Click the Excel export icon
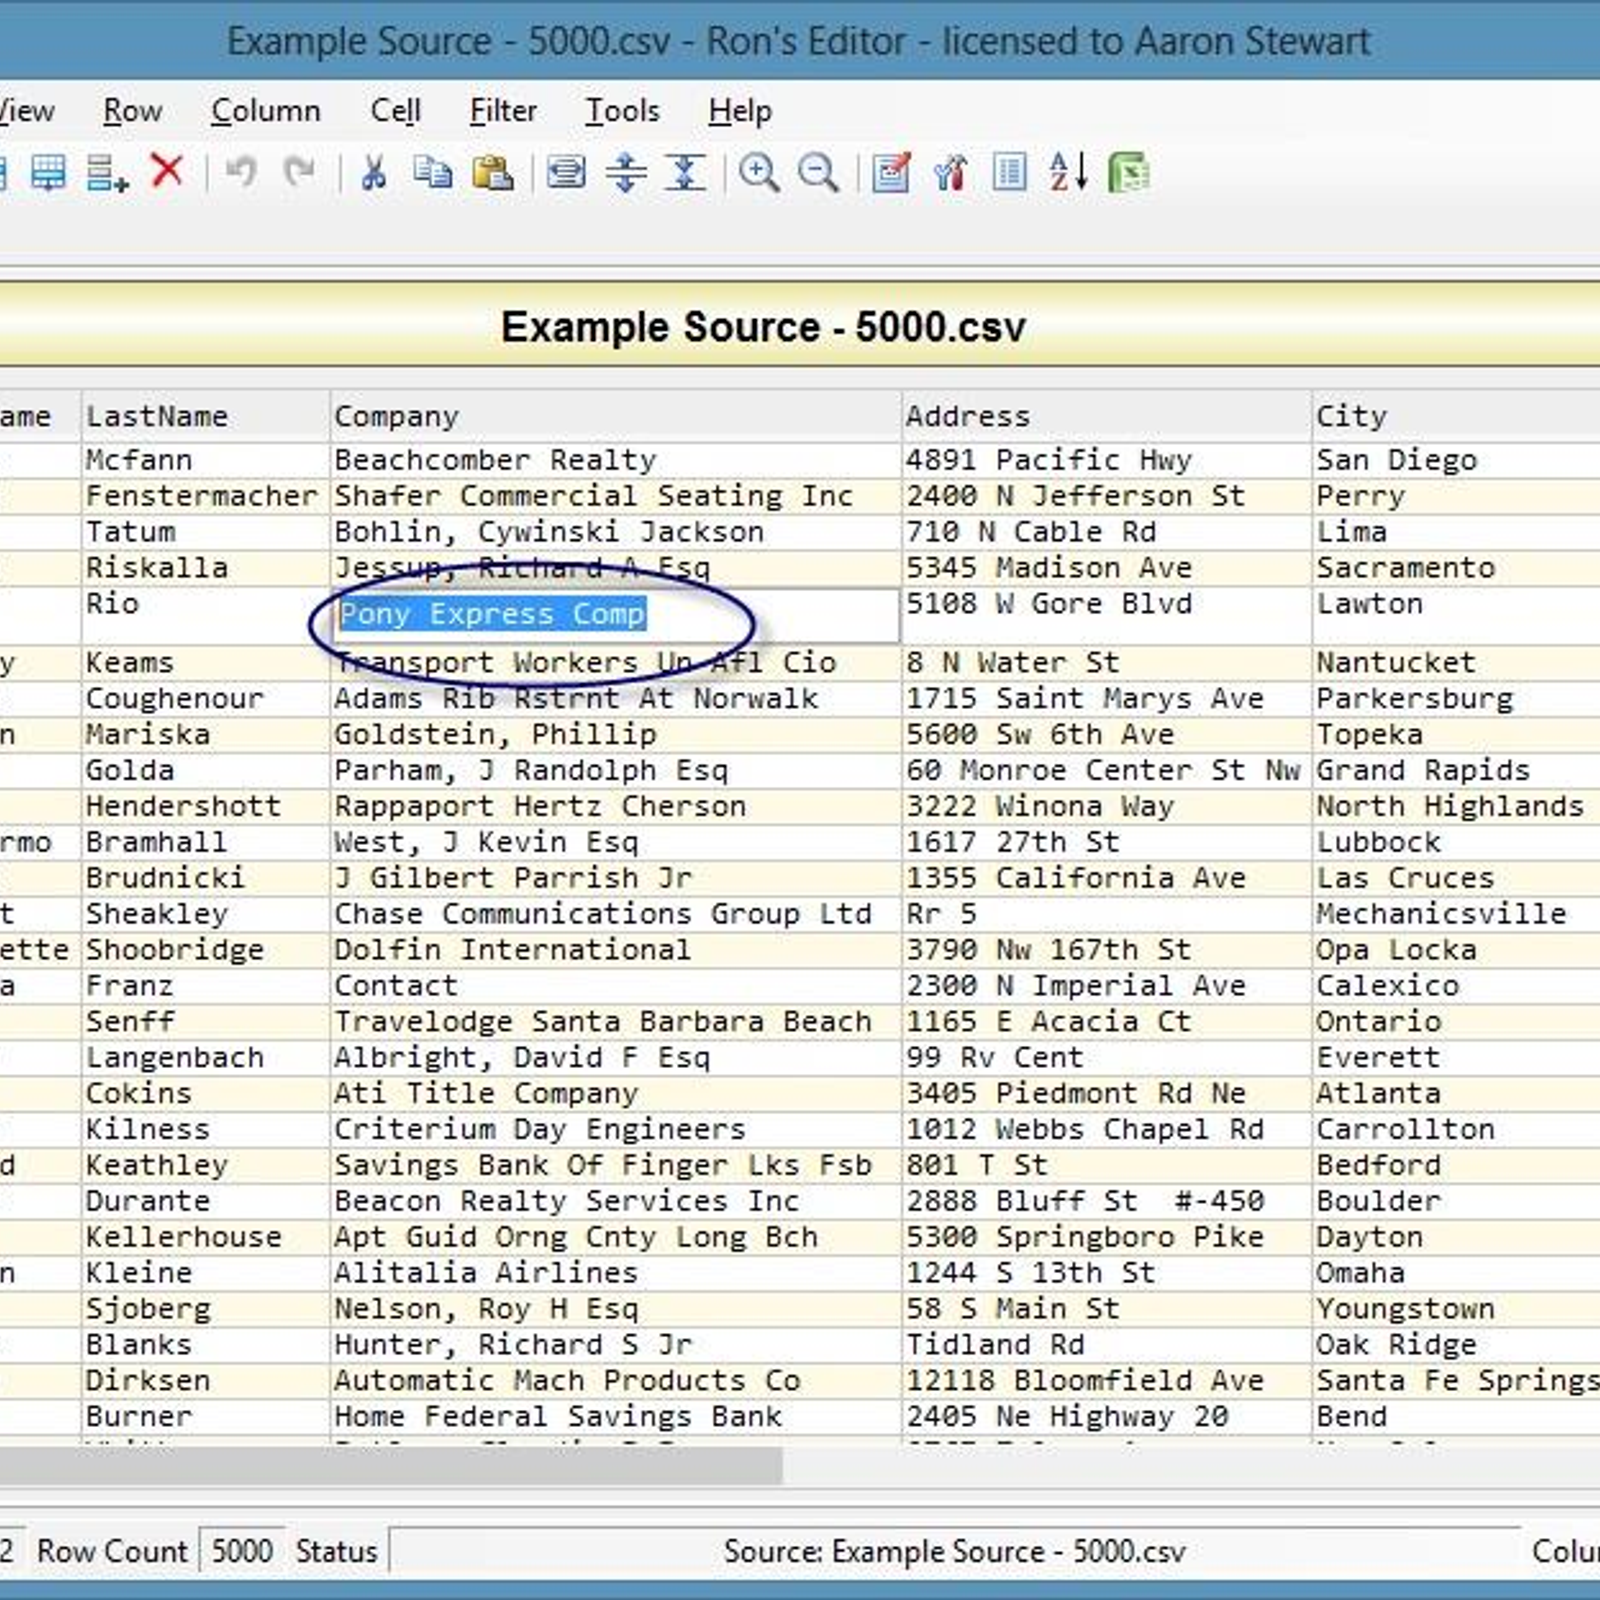1600x1600 pixels. (1129, 173)
